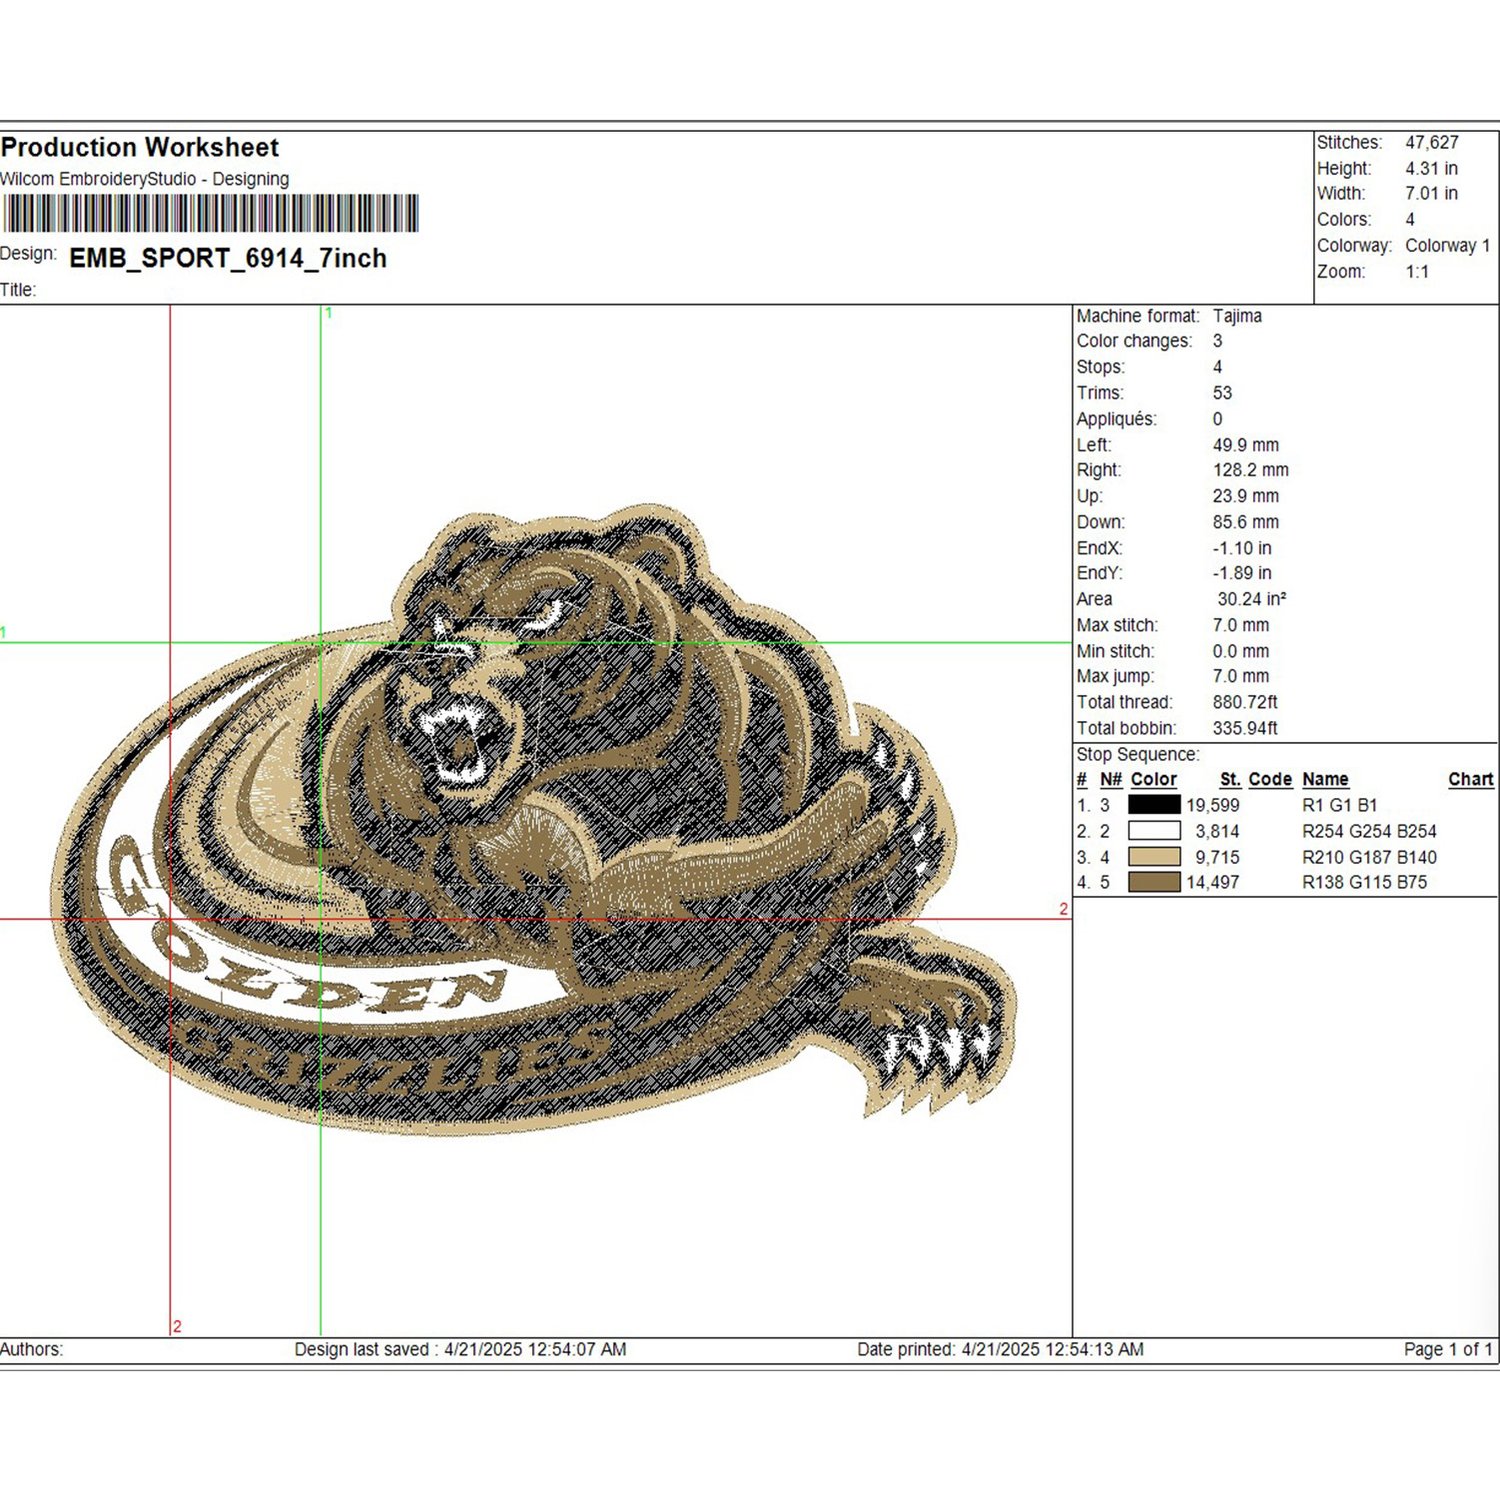Viewport: 1500px width, 1495px height.
Task: Click the stitch count "14,497" in row 4
Action: click(1213, 882)
